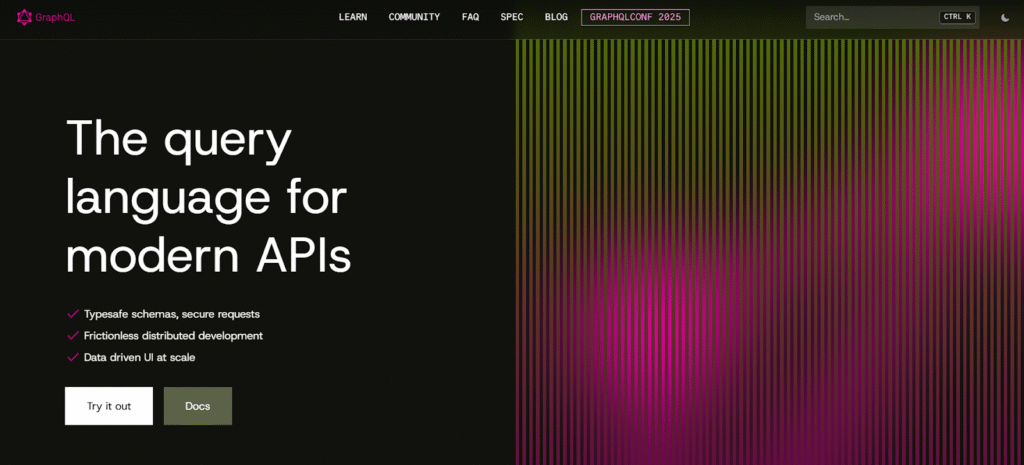Click the checkmark beside Data driven UI
This screenshot has width=1024, height=465.
pos(72,357)
